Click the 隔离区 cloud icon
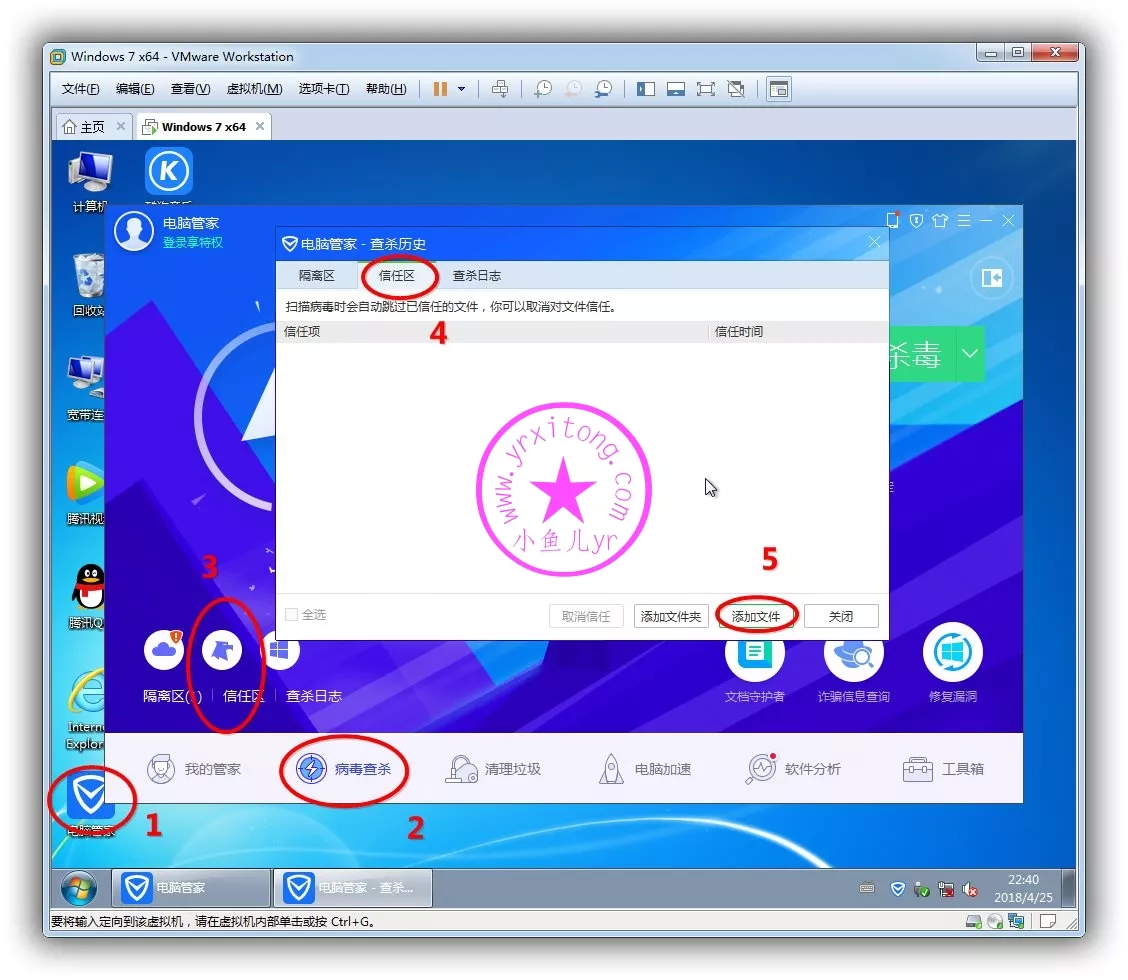The height and width of the screenshot is (980, 1128). pos(164,651)
